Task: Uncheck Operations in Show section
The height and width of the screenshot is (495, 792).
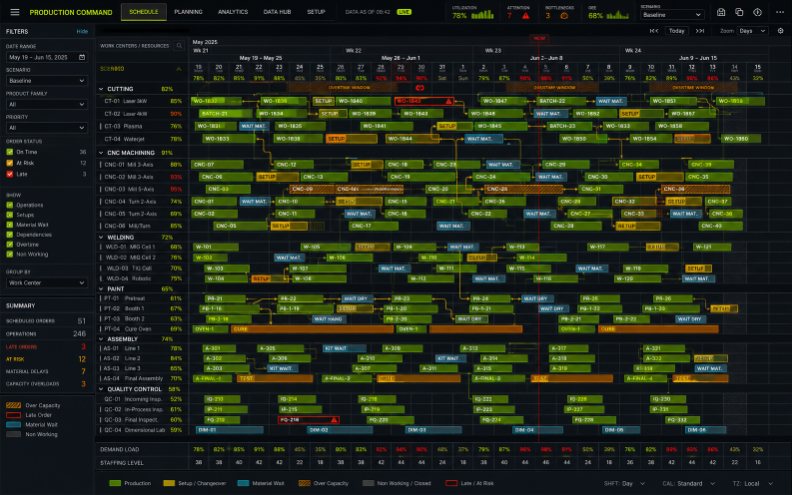Action: tap(9, 205)
